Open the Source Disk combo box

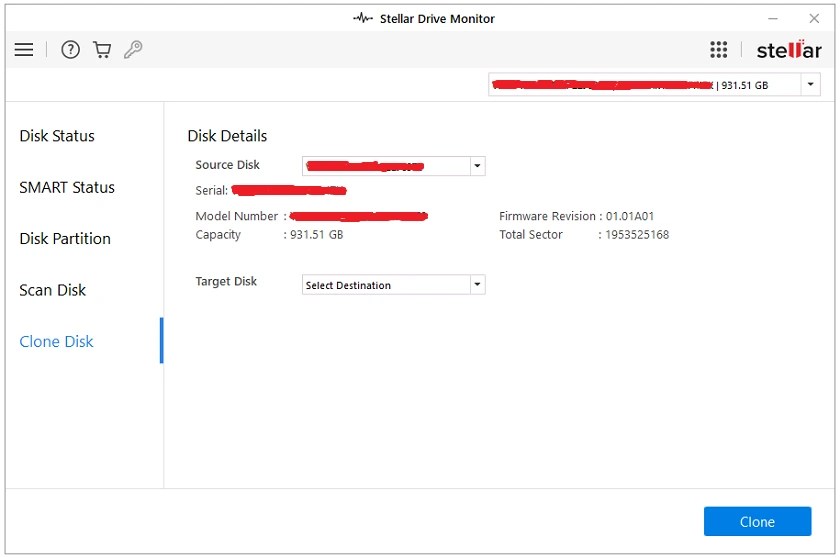click(394, 166)
